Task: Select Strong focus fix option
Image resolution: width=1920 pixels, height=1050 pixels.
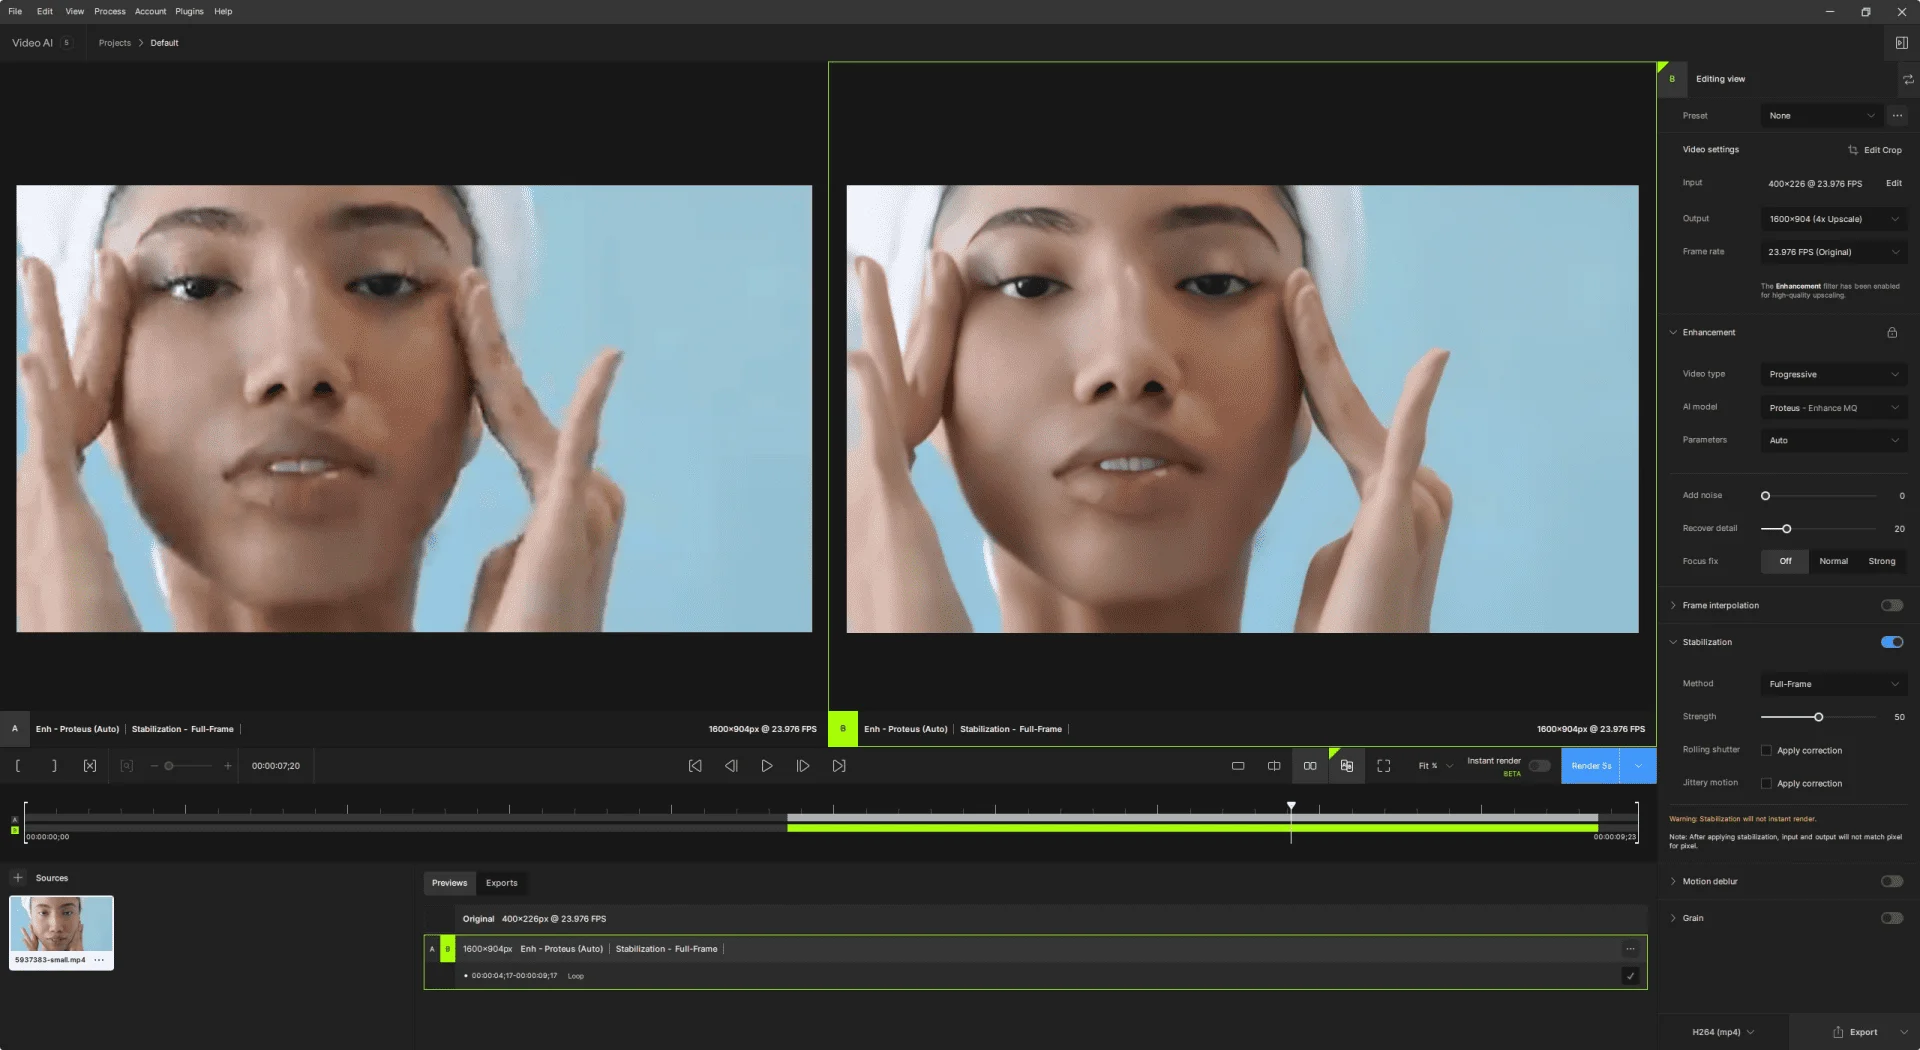Action: point(1882,561)
